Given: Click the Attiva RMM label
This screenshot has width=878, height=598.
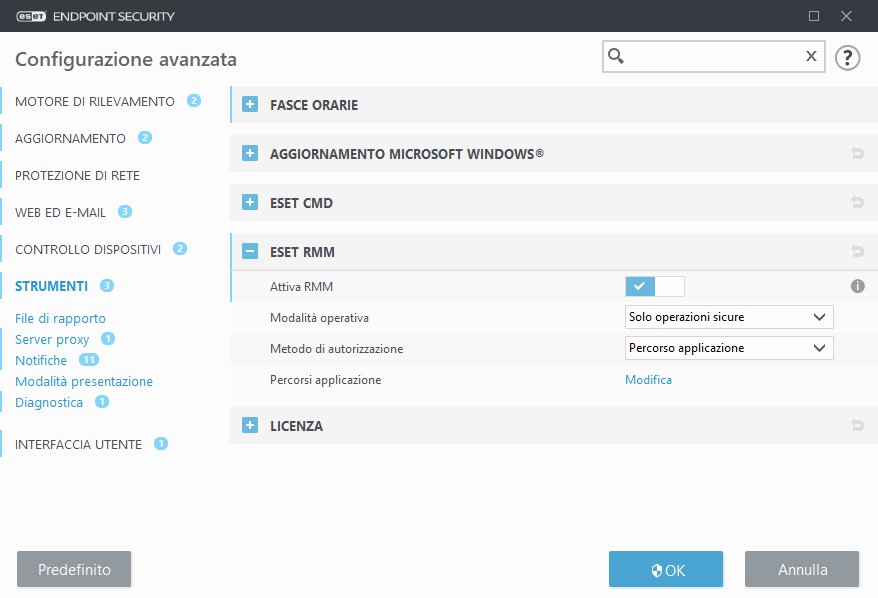Looking at the screenshot, I should [x=301, y=287].
